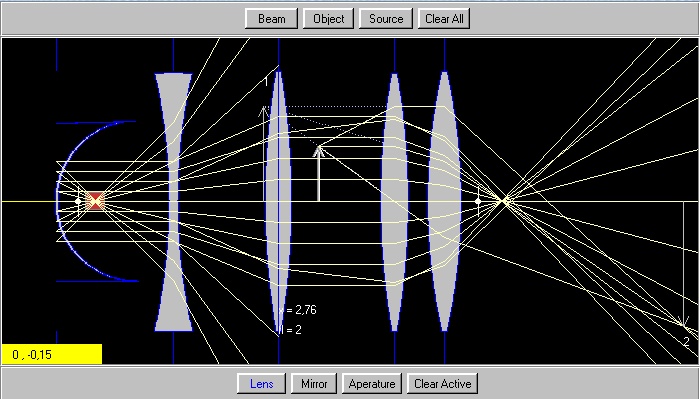Click the image arrow labeled 2
Viewport: 700px width, 399px height.
click(683, 264)
